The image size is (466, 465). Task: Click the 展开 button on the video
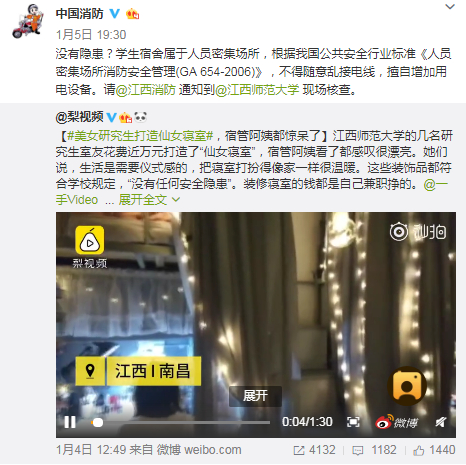point(255,396)
